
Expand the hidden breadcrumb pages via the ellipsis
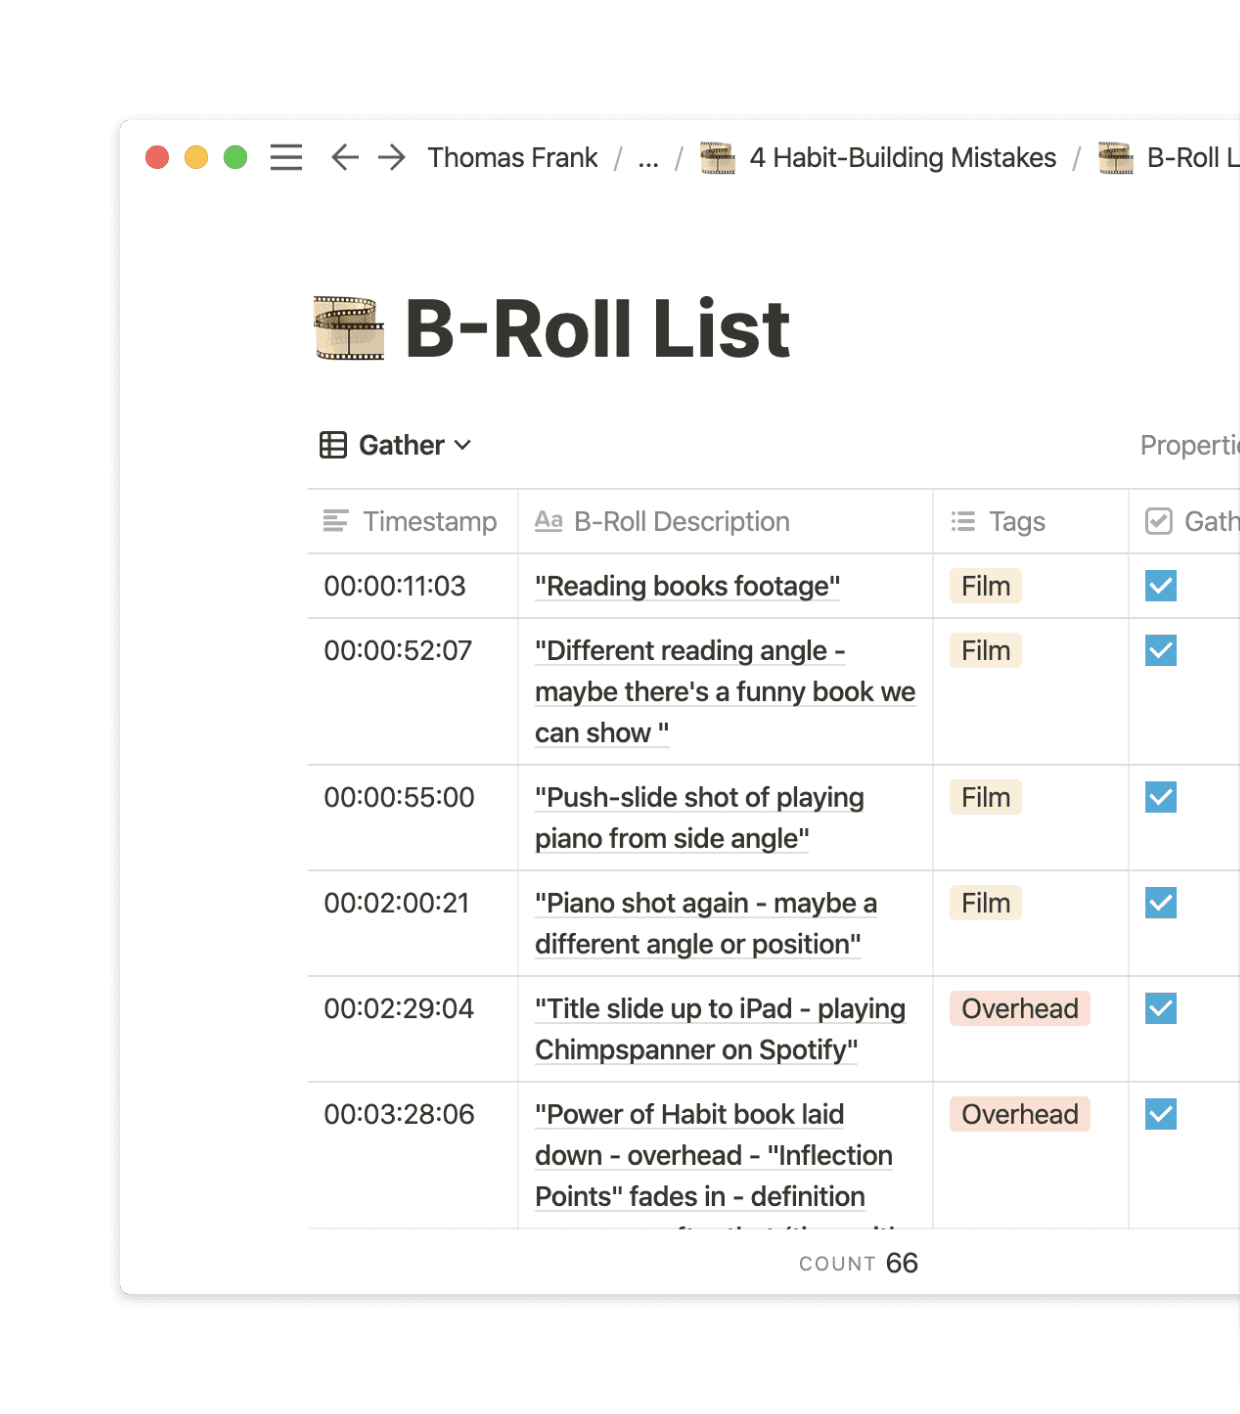pyautogui.click(x=648, y=158)
